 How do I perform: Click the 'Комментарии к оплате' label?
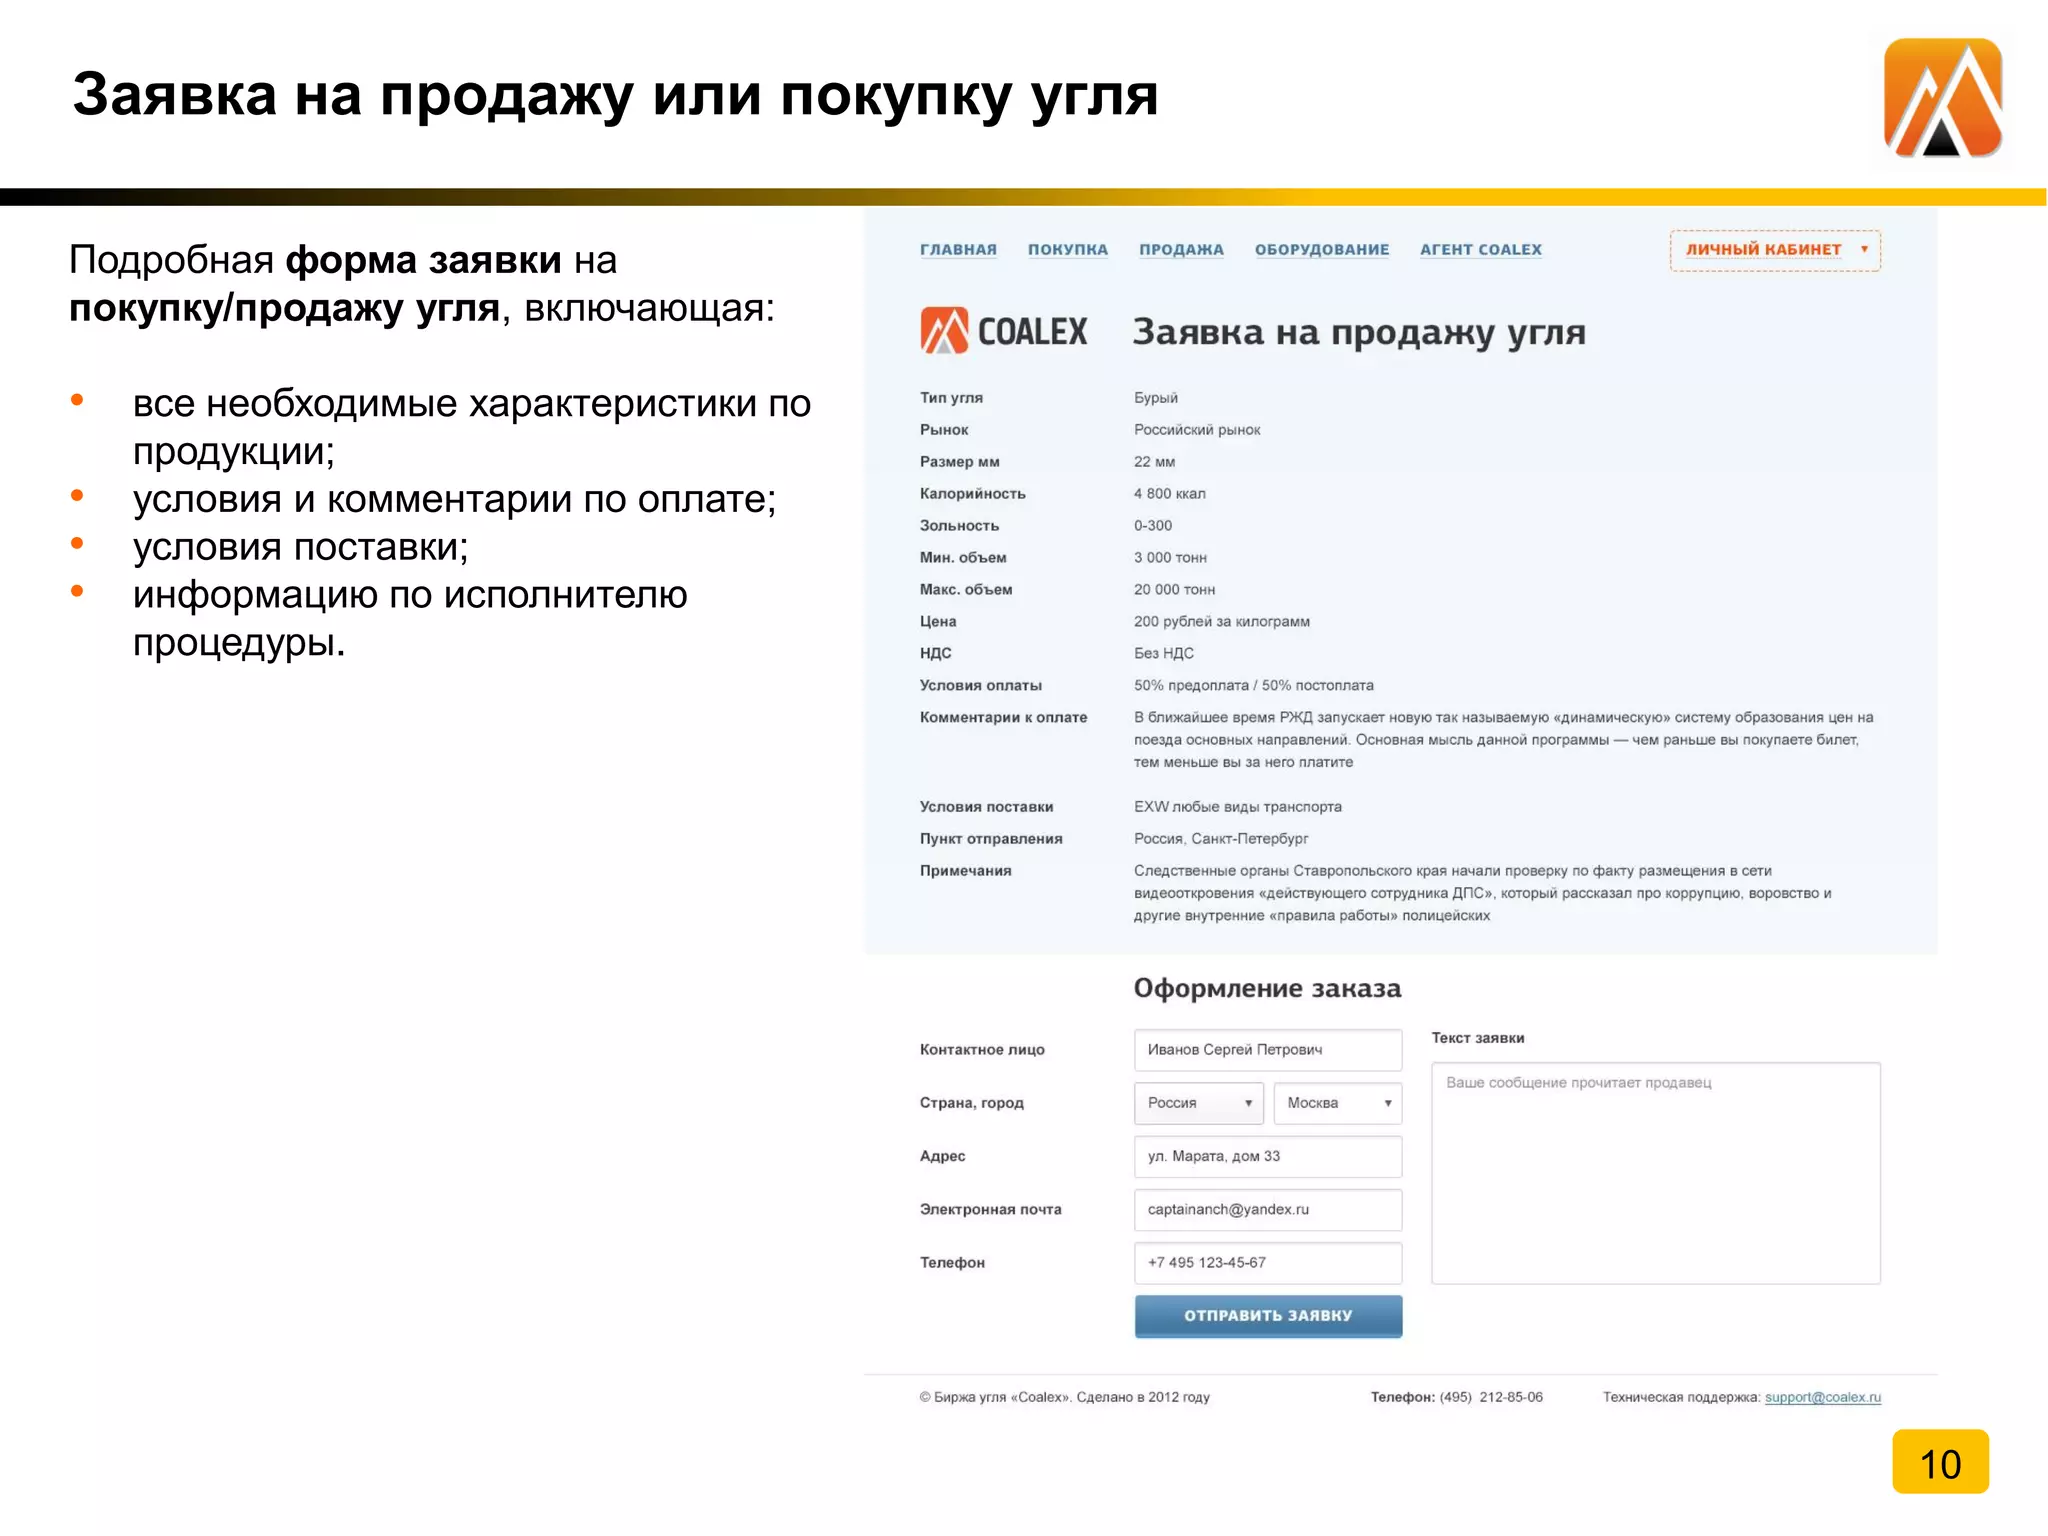(x=1003, y=718)
